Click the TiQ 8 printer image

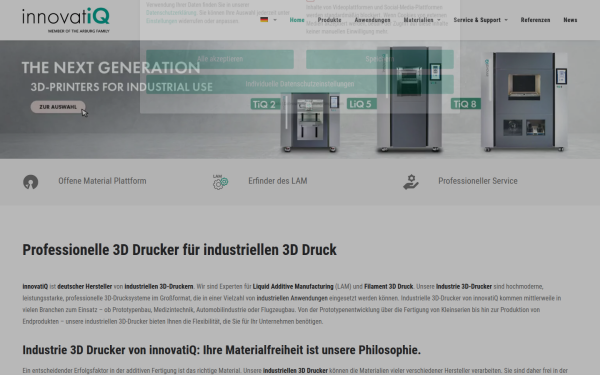click(x=524, y=101)
